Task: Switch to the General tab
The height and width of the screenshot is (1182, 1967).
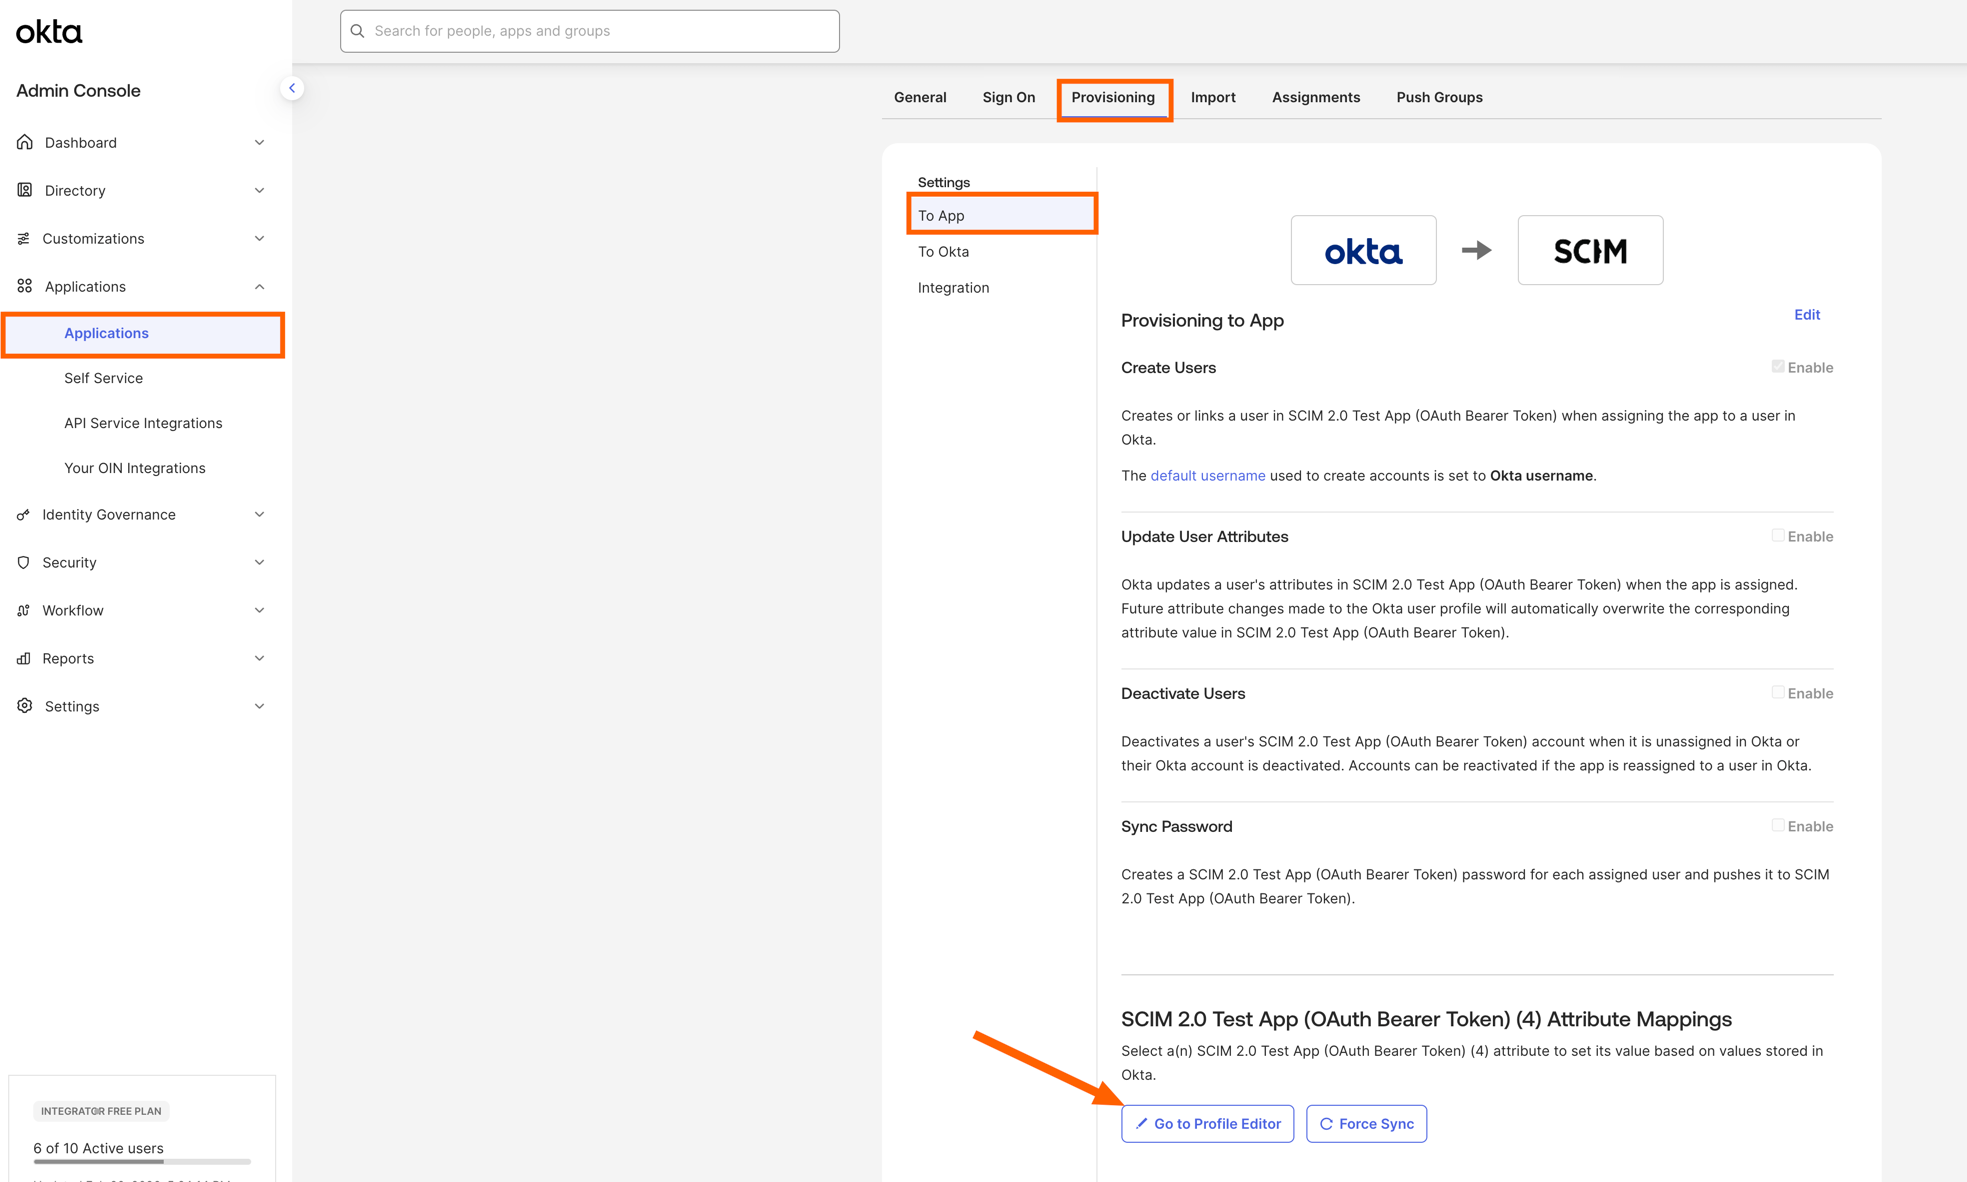Action: tap(920, 97)
